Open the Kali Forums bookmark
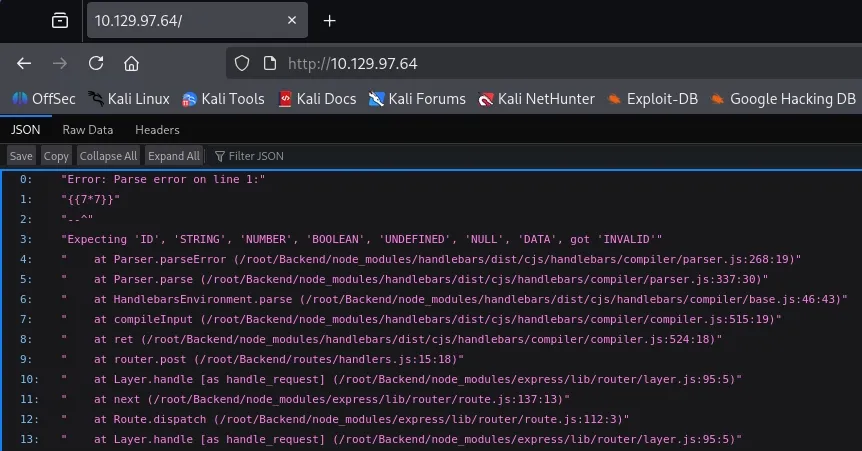Viewport: 862px width, 451px height. pyautogui.click(x=417, y=99)
